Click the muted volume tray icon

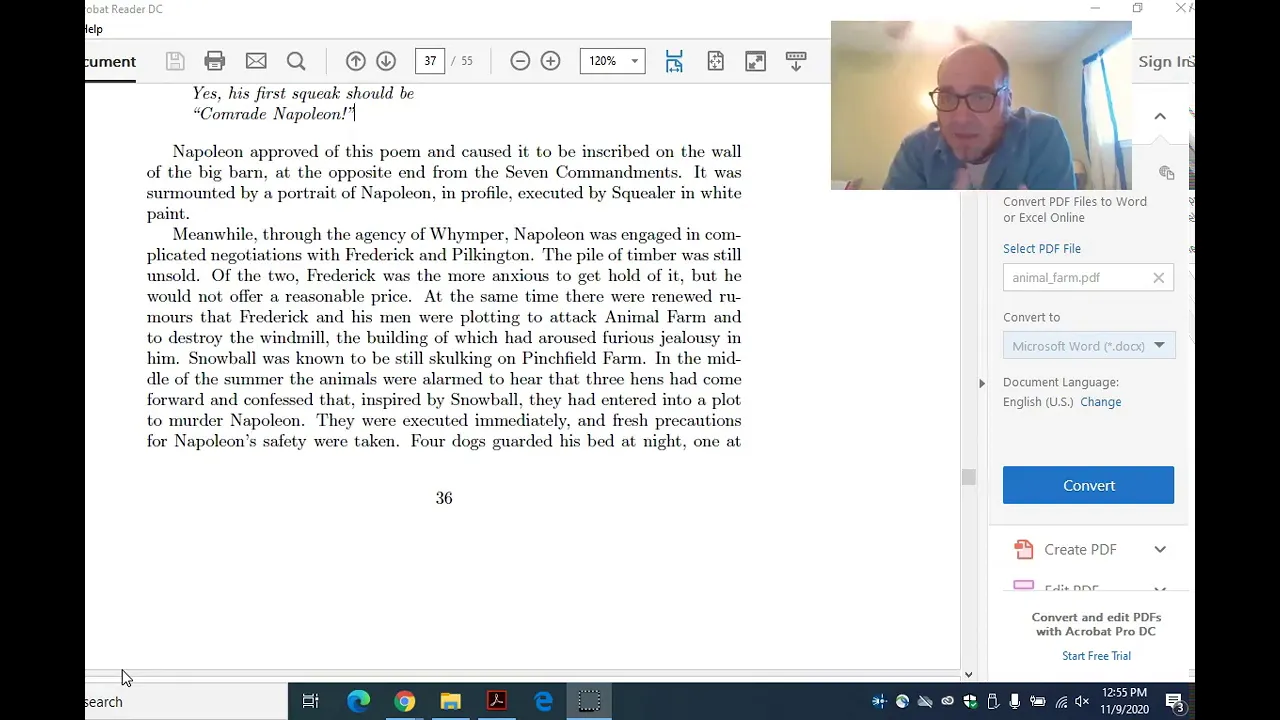pos(1082,702)
